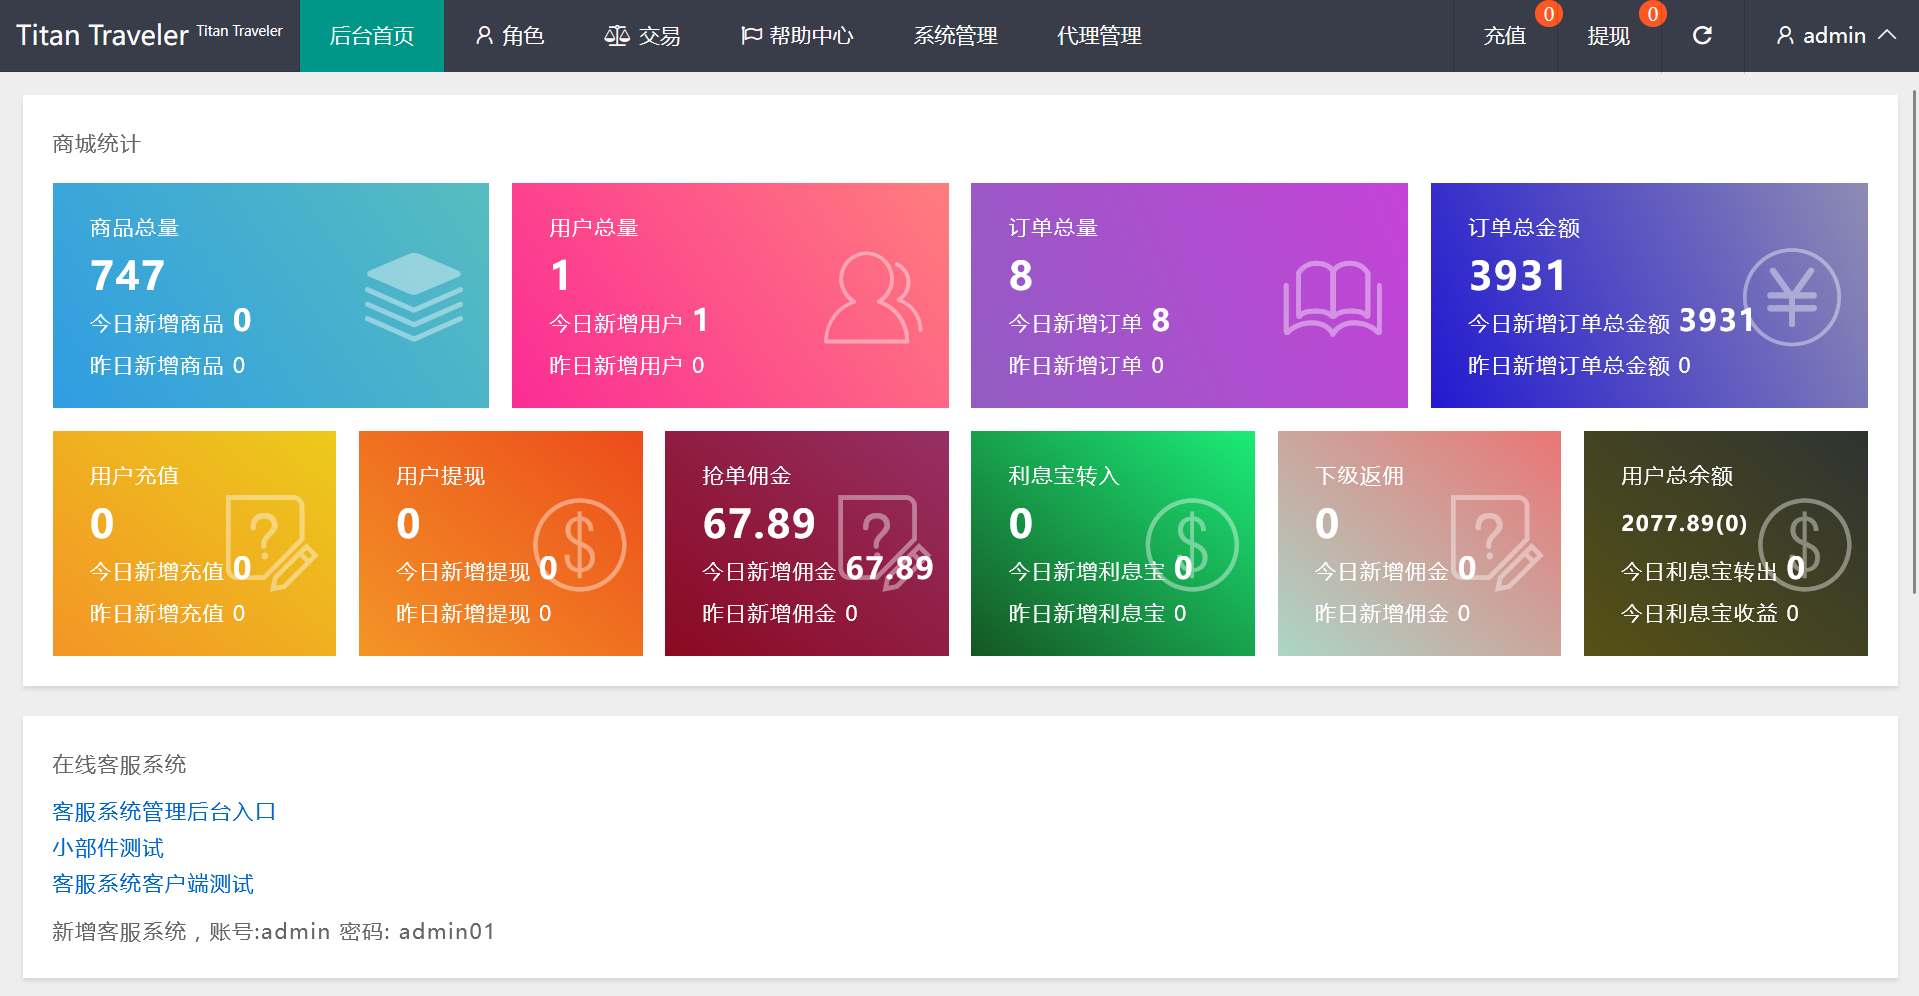This screenshot has width=1919, height=996.
Task: Click the users icon in 用户总量 card
Action: tap(872, 298)
